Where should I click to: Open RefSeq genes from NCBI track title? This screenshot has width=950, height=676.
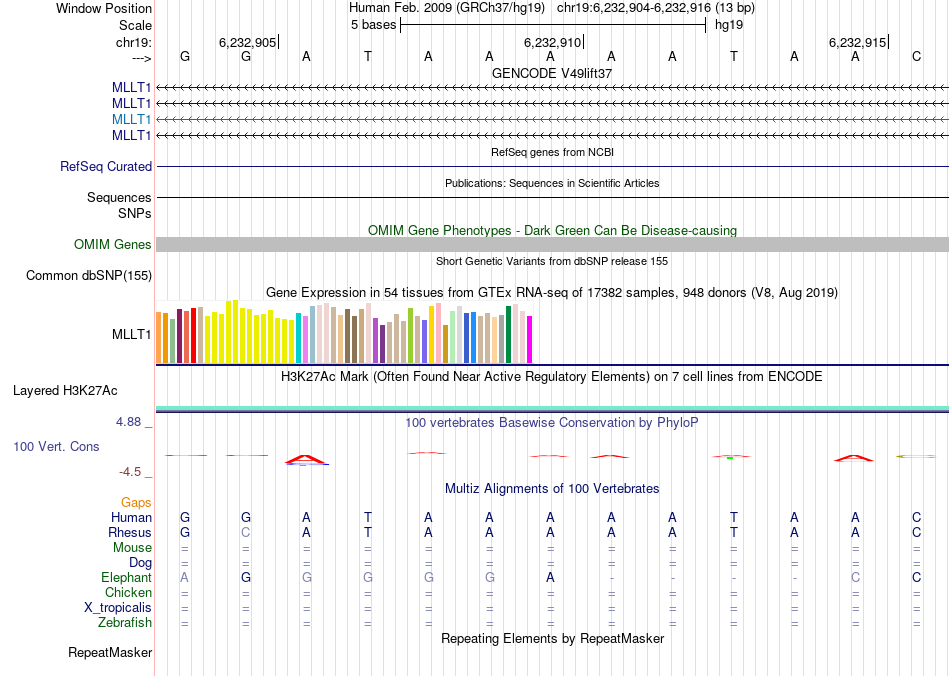[x=552, y=152]
